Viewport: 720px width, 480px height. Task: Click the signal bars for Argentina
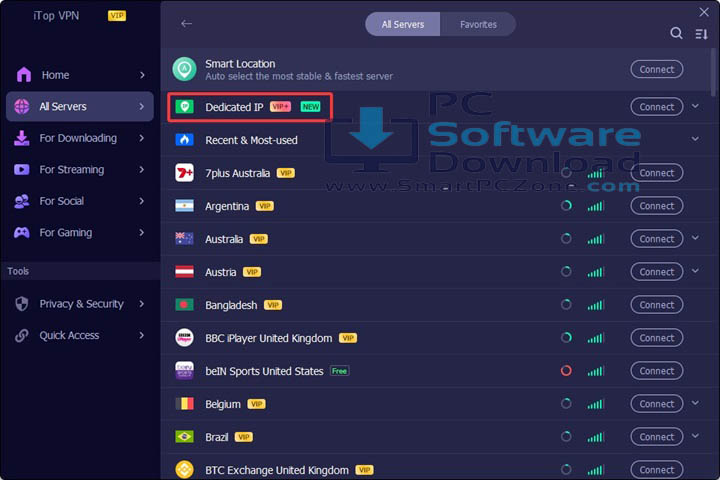point(596,206)
